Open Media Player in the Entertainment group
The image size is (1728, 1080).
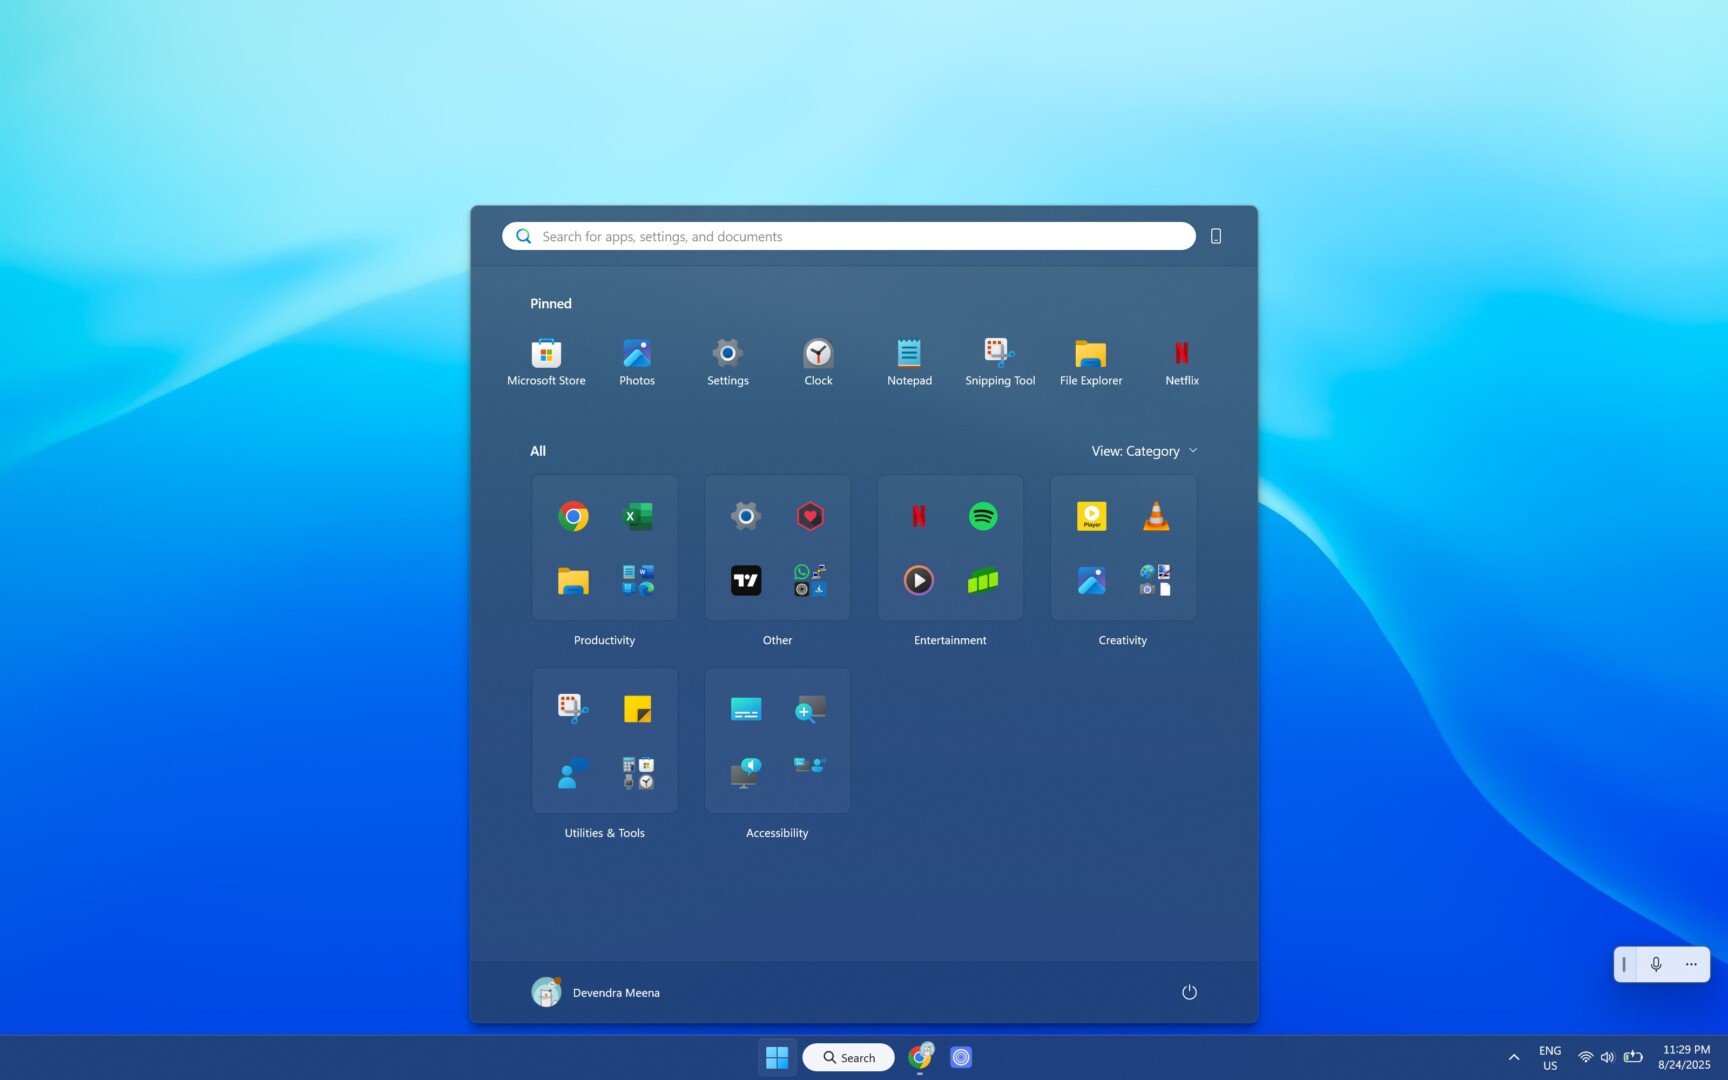pos(918,580)
